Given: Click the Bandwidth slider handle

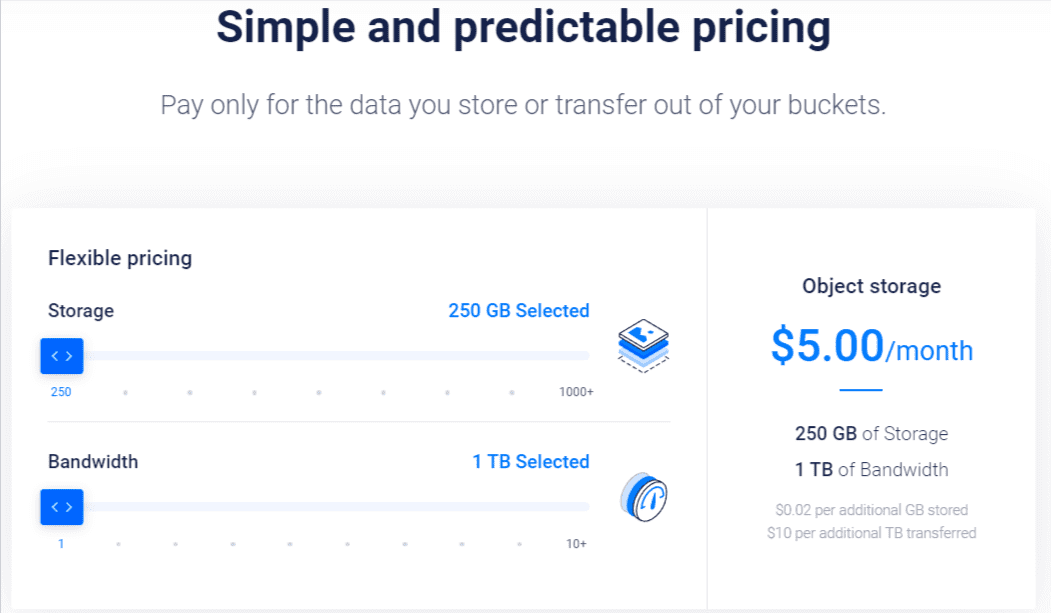Looking at the screenshot, I should (62, 506).
